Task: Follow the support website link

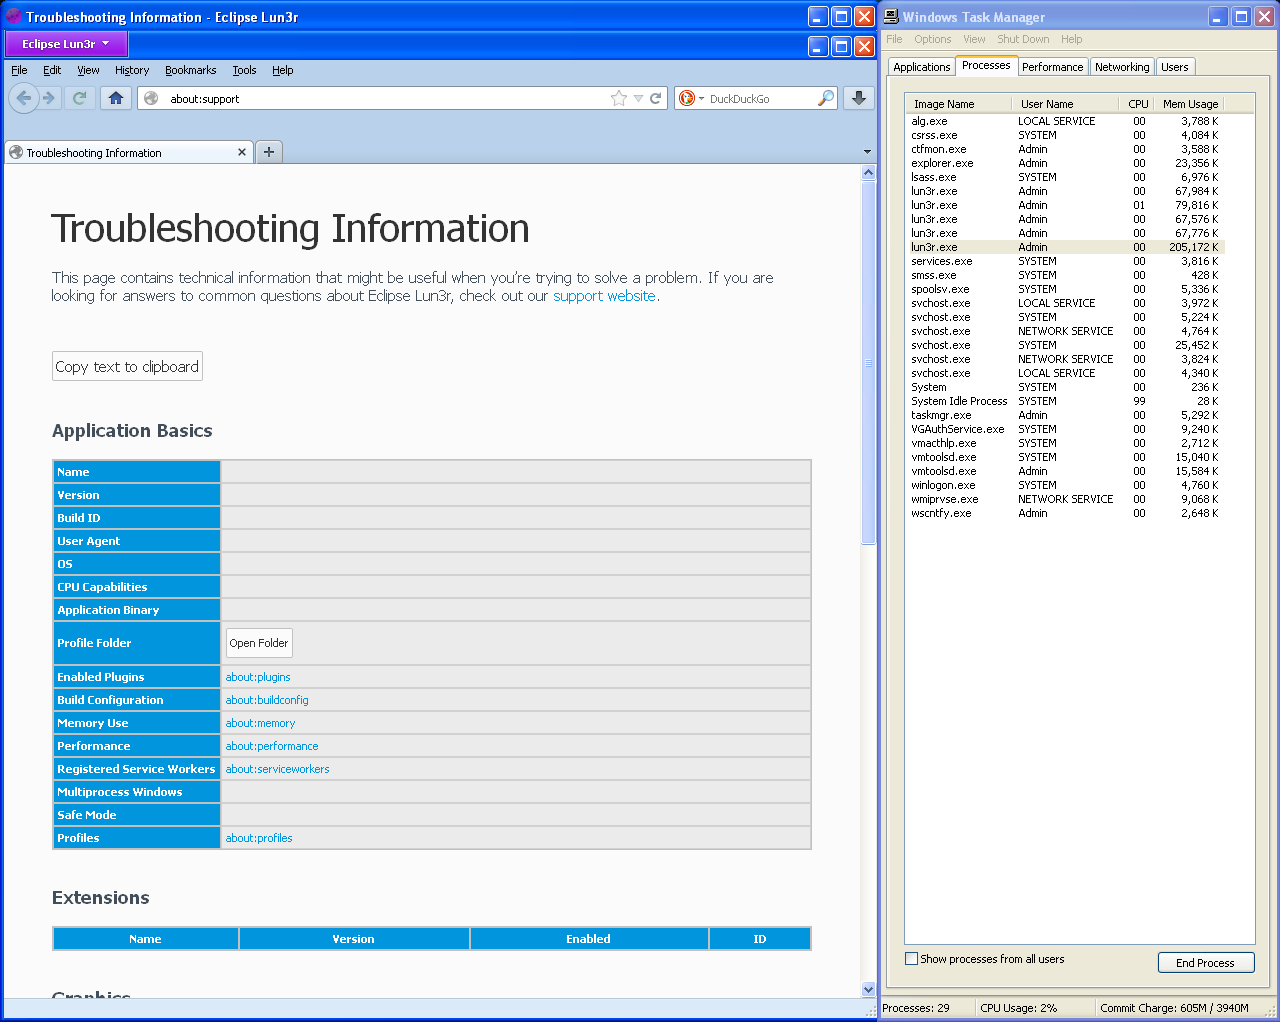Action: point(604,296)
